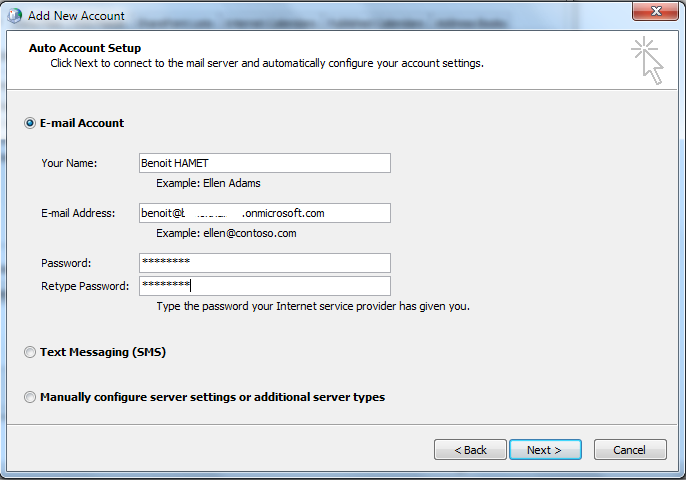686x480 pixels.
Task: Go back with the Back button
Action: [x=470, y=450]
